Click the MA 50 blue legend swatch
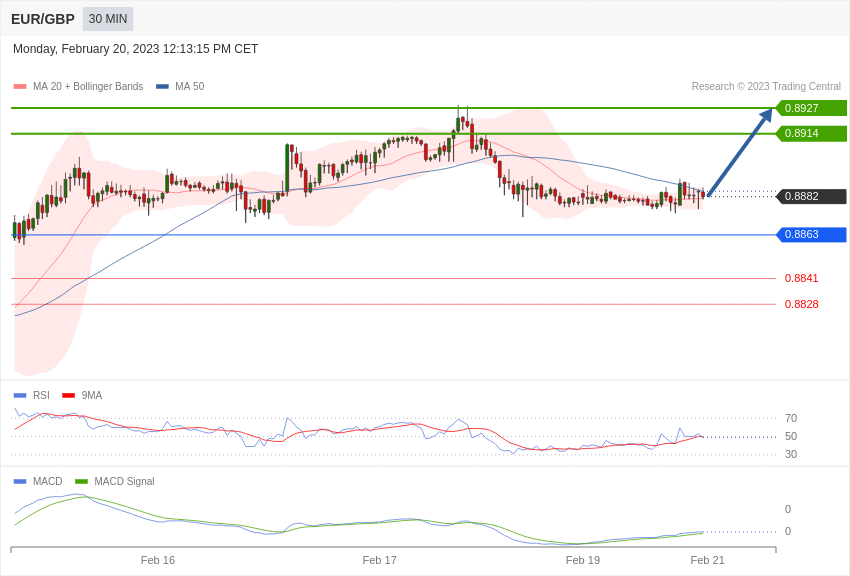 click(x=162, y=87)
